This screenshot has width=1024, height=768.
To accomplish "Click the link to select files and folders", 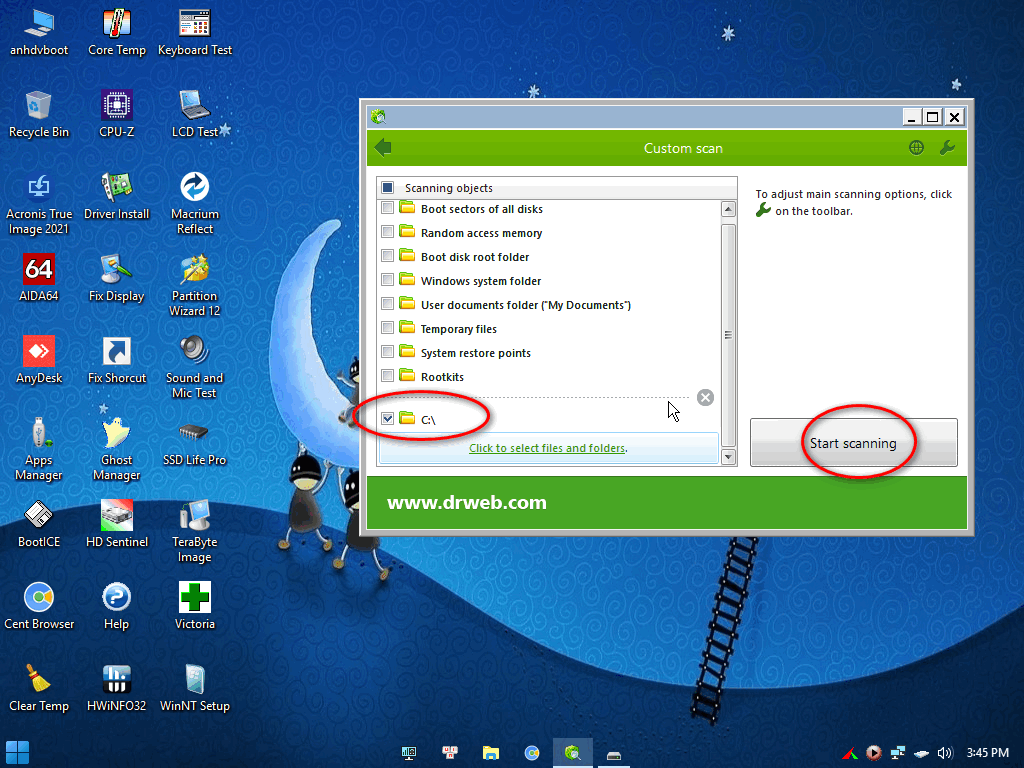I will coord(547,448).
